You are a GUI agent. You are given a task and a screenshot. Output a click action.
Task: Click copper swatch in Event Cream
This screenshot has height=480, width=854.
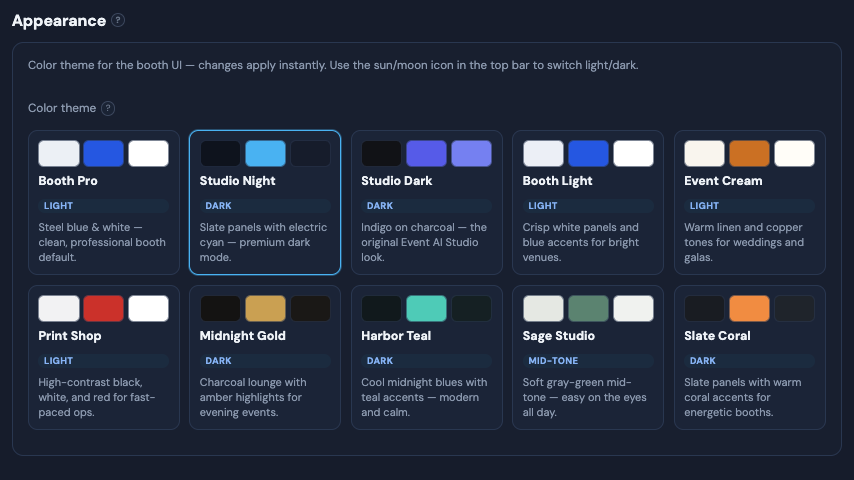tap(749, 153)
